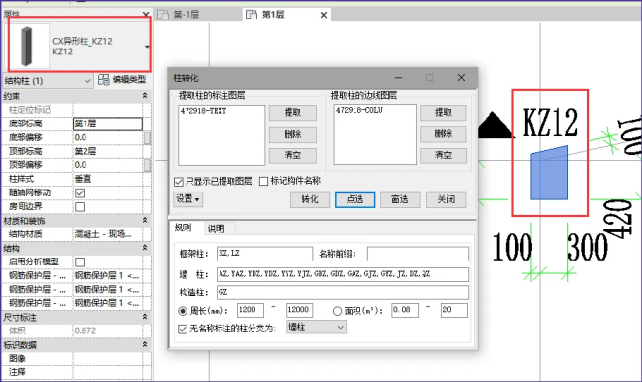This screenshot has width=642, height=382.
Task: Toggle 只显示已提取图层 checkbox
Action: pos(179,182)
